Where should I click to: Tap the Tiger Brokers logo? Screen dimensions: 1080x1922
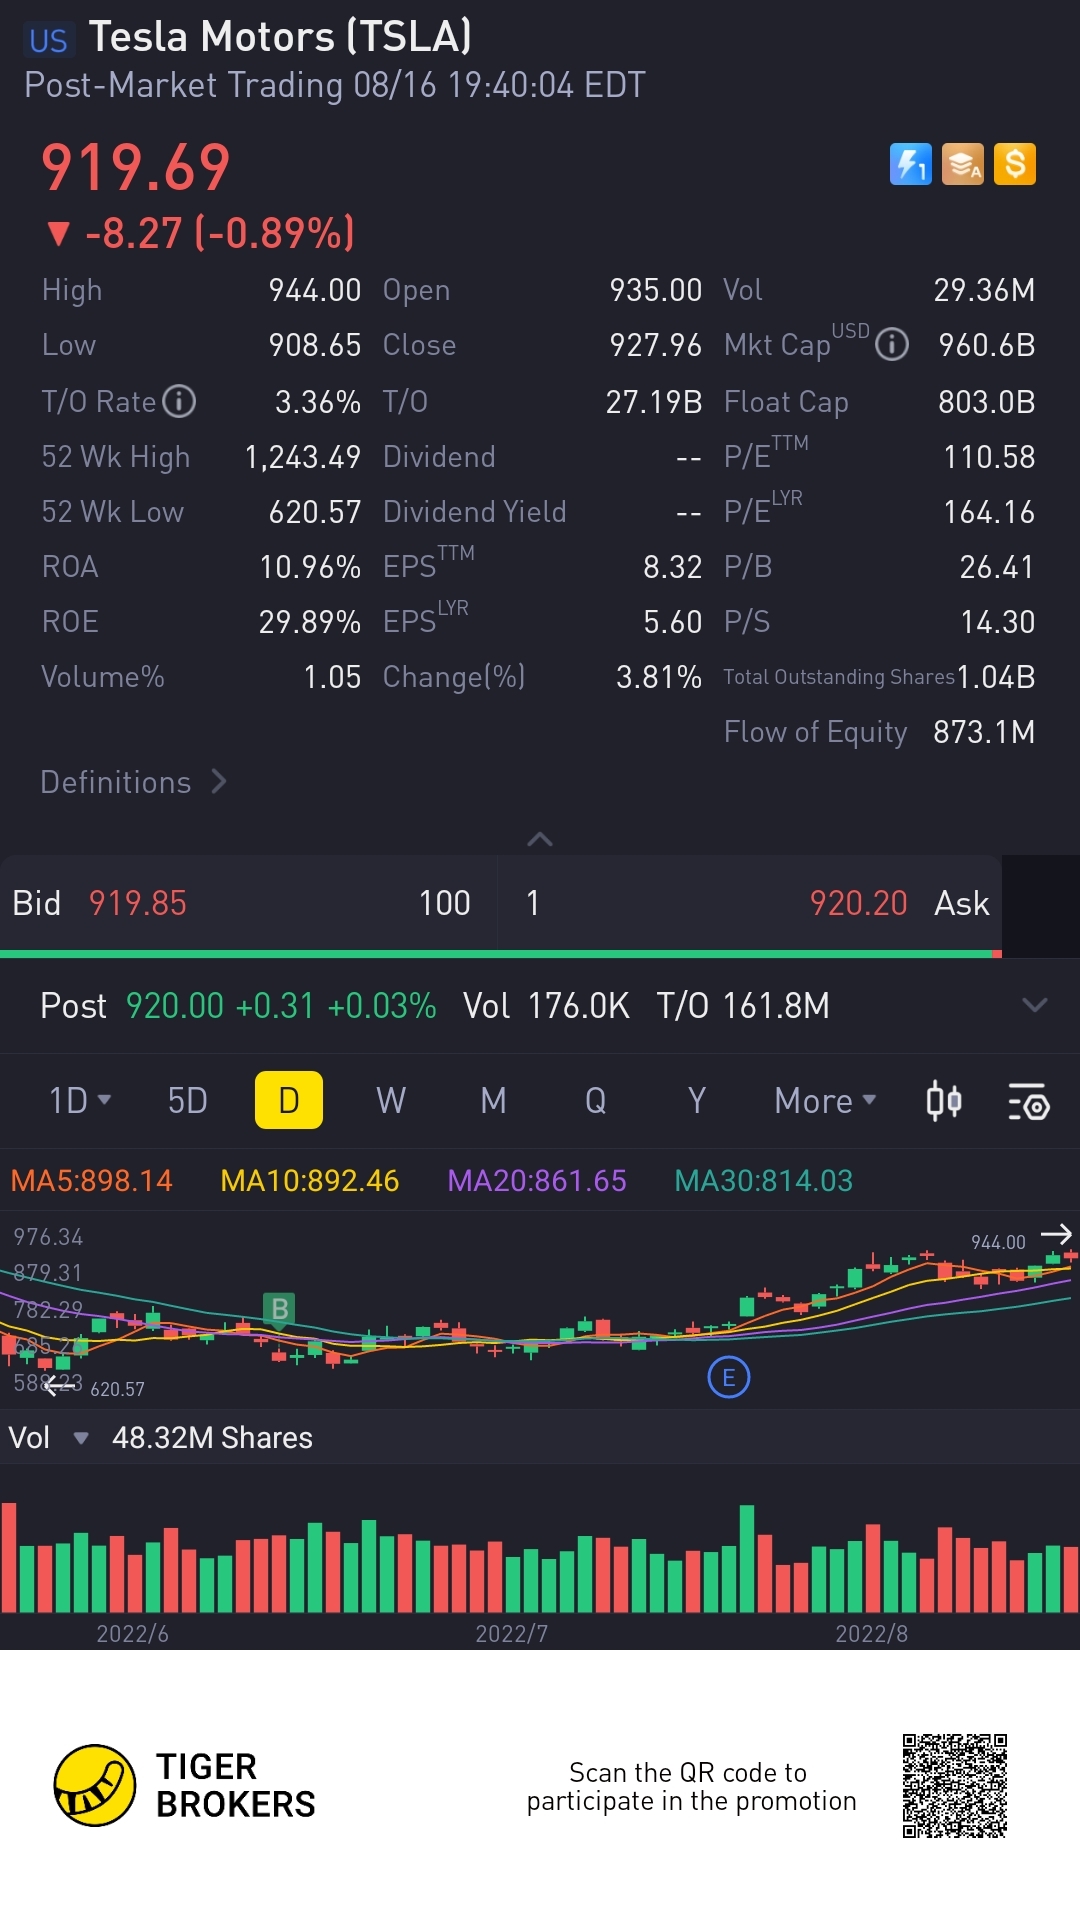coord(185,1786)
